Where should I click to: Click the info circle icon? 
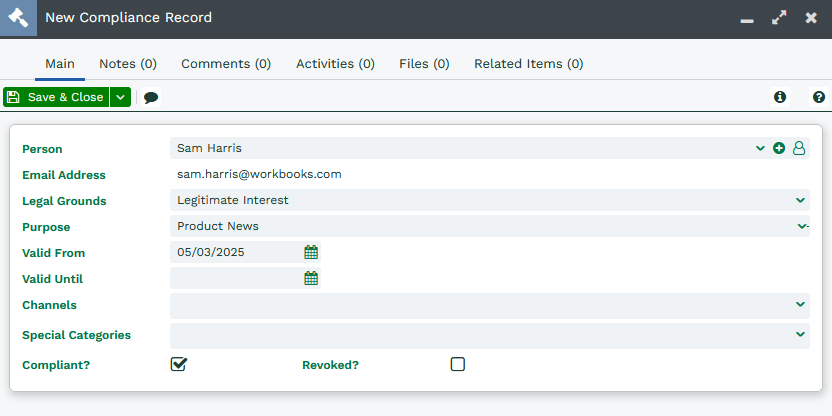point(779,97)
